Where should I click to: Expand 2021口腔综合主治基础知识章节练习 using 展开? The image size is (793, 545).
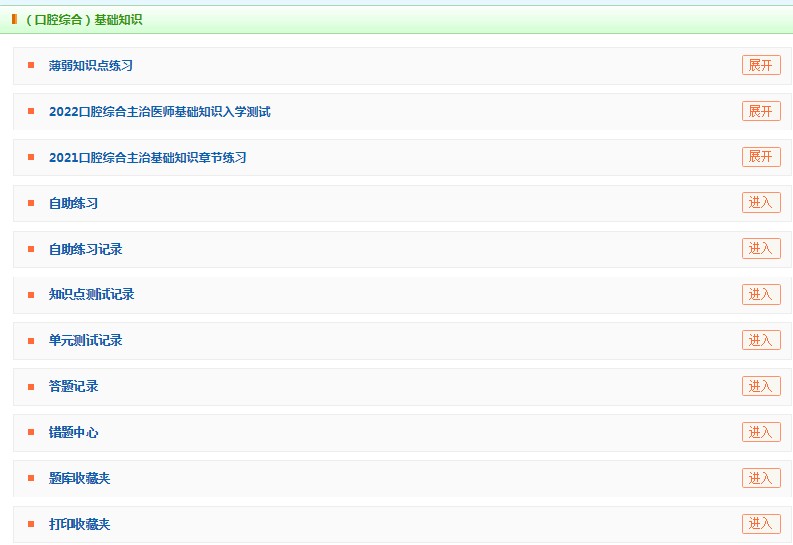point(761,157)
